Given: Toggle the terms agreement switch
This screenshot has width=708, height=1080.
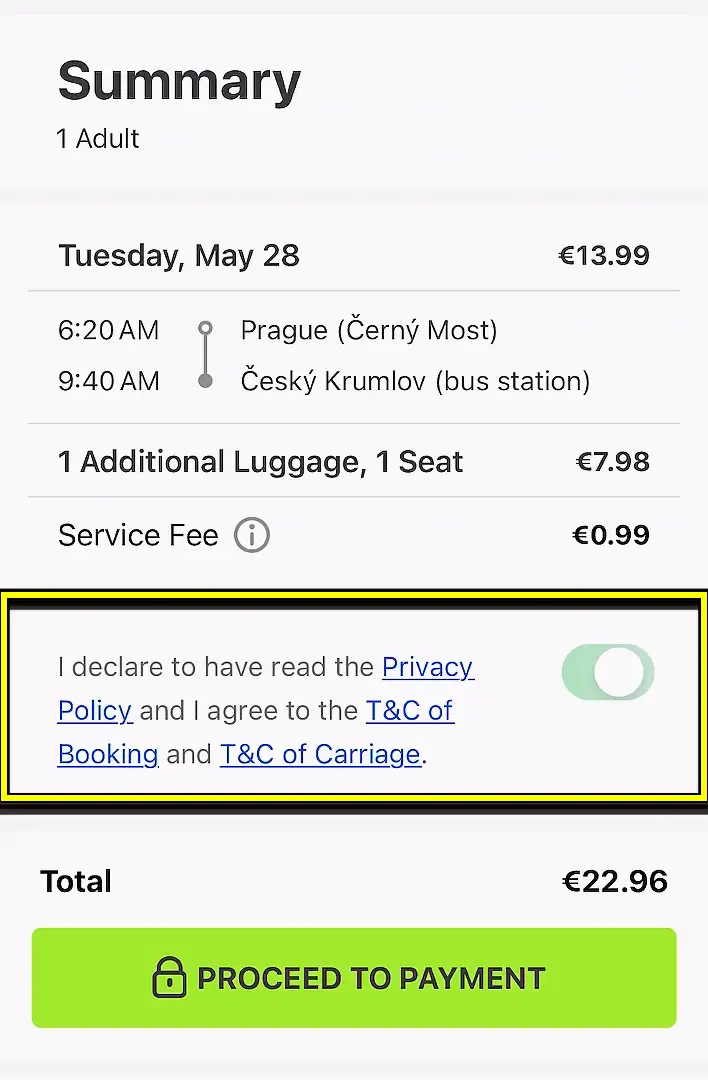Looking at the screenshot, I should tap(608, 672).
